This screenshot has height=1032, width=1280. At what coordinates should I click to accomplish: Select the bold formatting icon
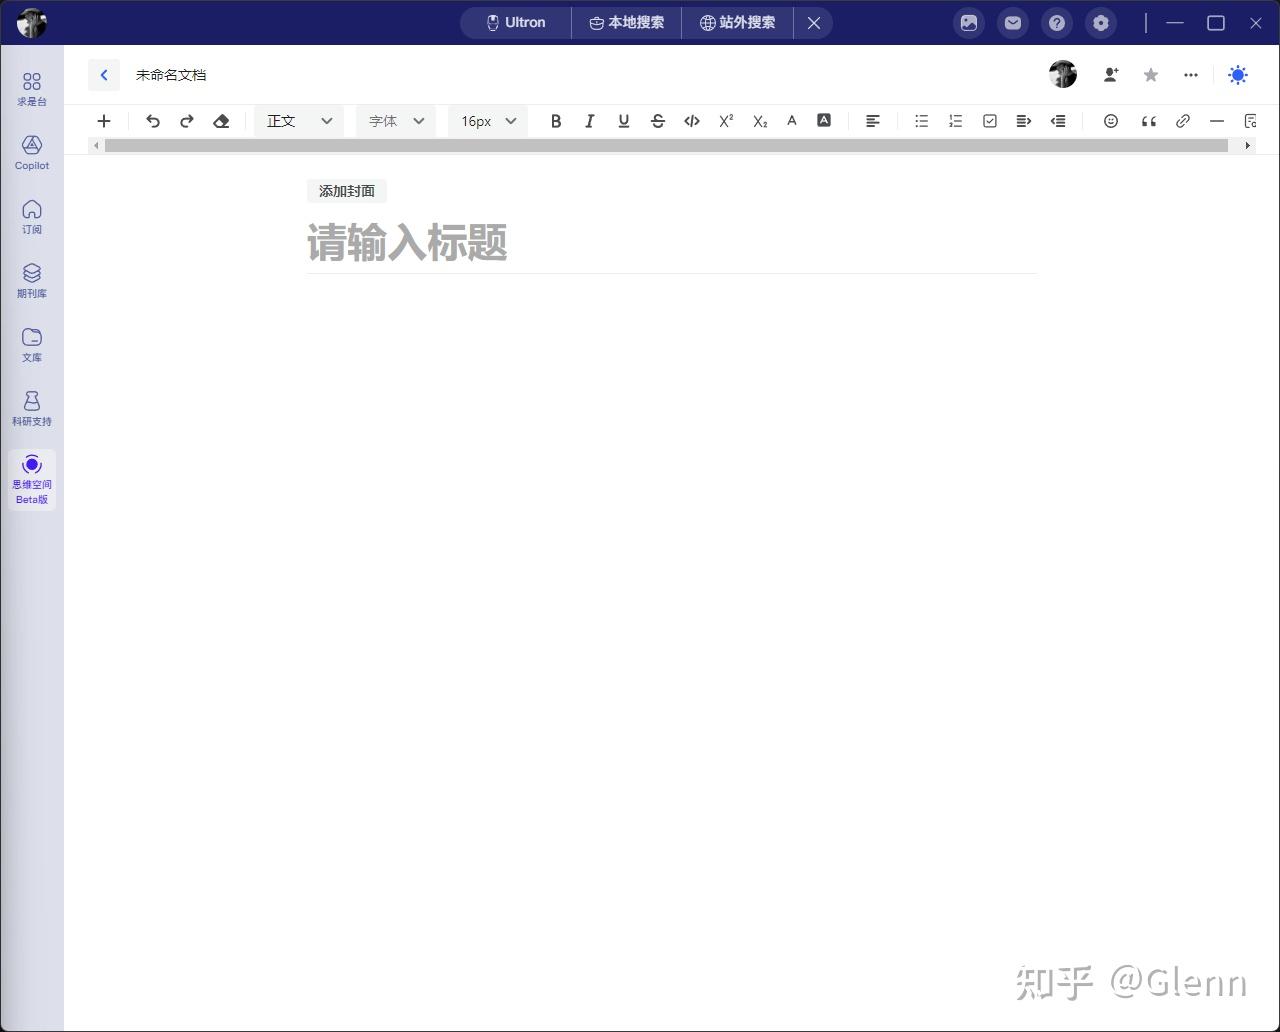coord(556,120)
